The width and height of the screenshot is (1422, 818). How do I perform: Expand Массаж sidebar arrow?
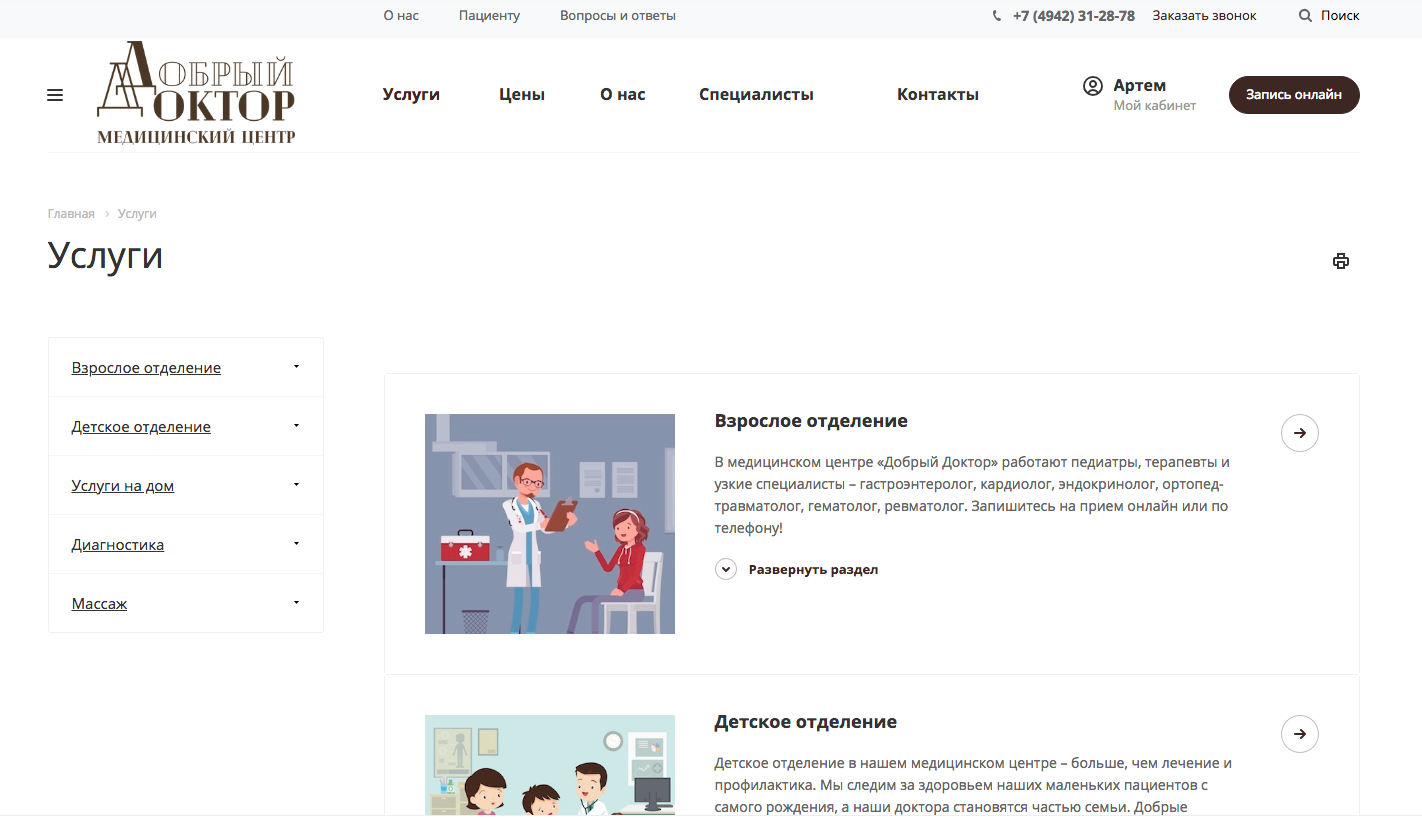pyautogui.click(x=297, y=603)
